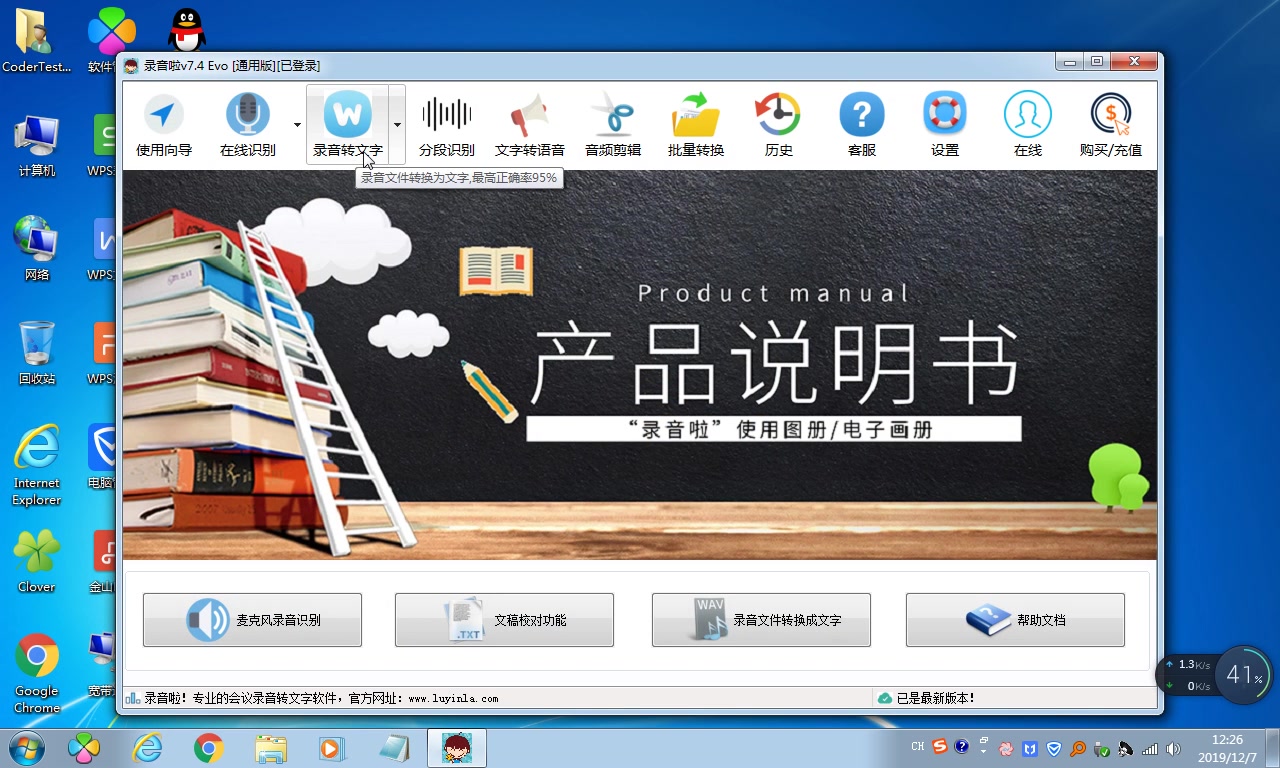Open the Clover desktop icon
Viewport: 1280px width, 768px height.
pyautogui.click(x=37, y=561)
